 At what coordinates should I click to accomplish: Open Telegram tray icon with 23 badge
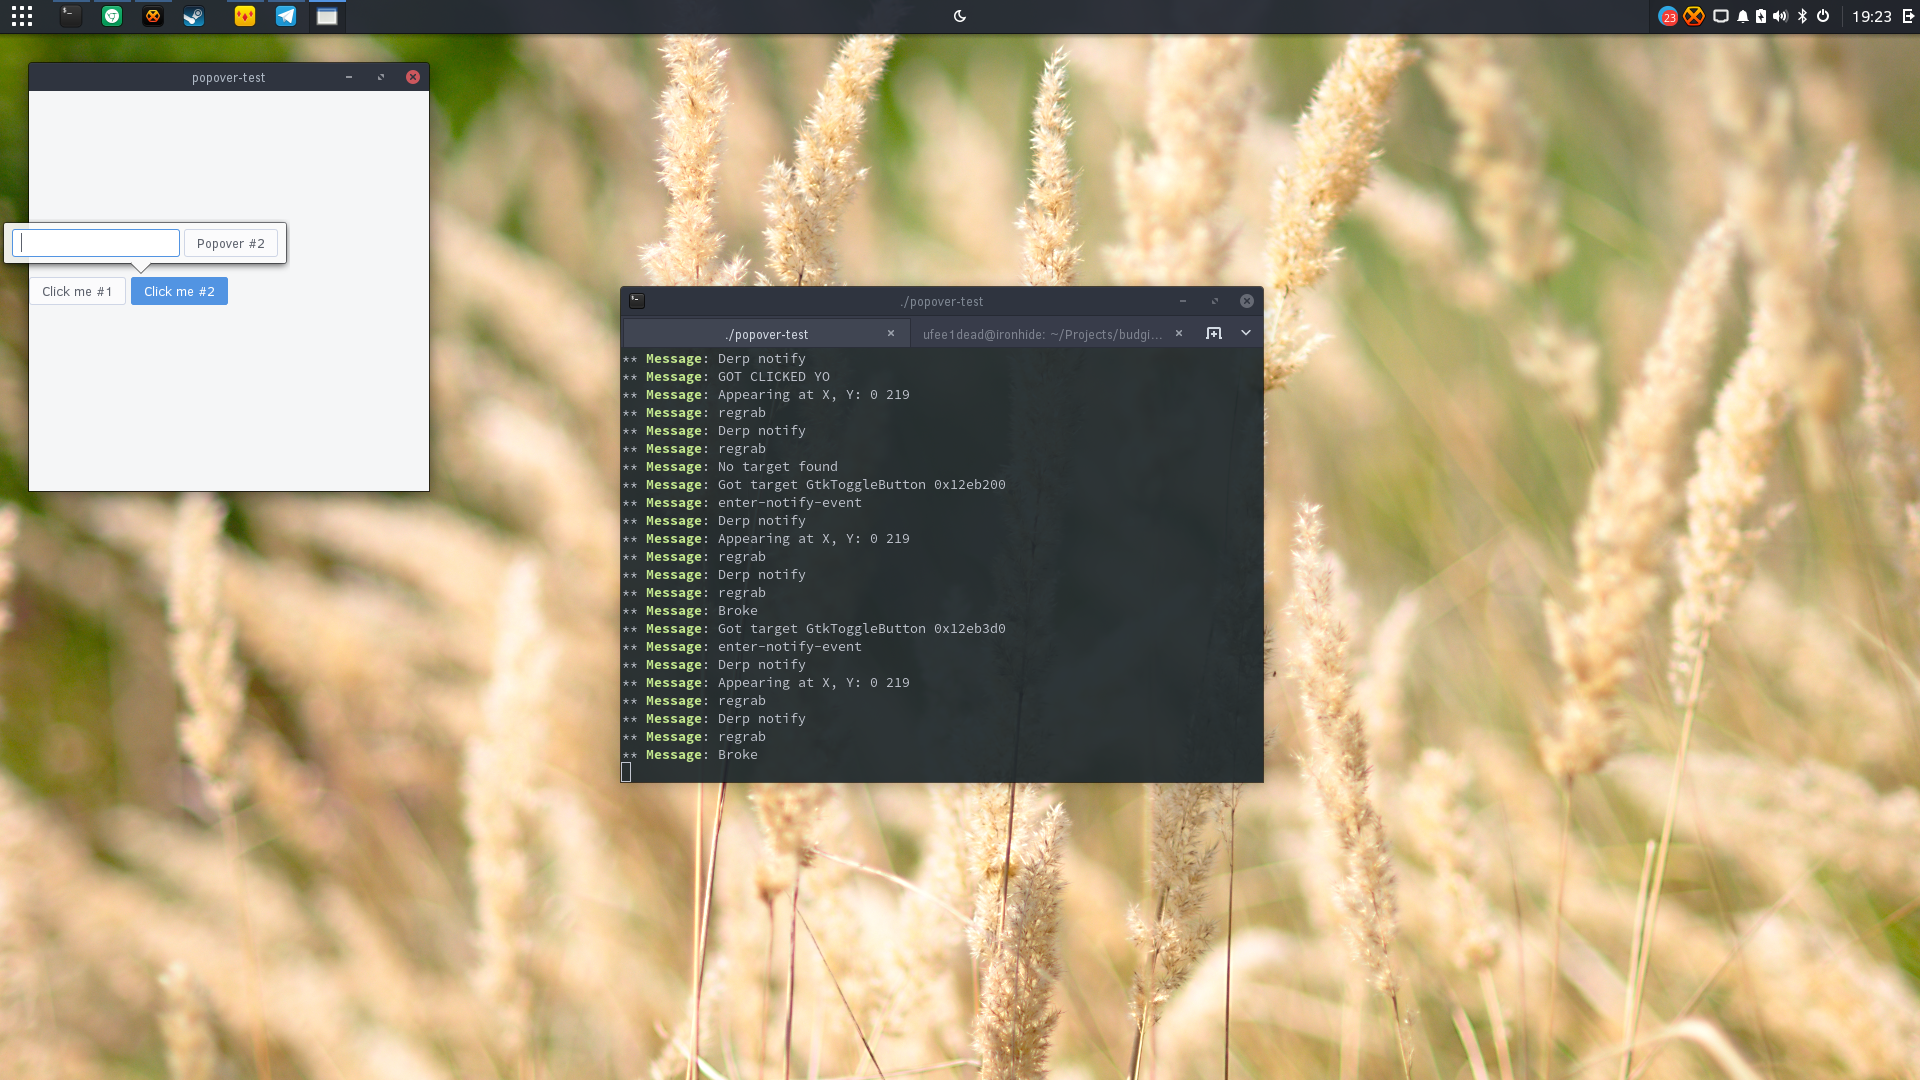click(x=1668, y=16)
